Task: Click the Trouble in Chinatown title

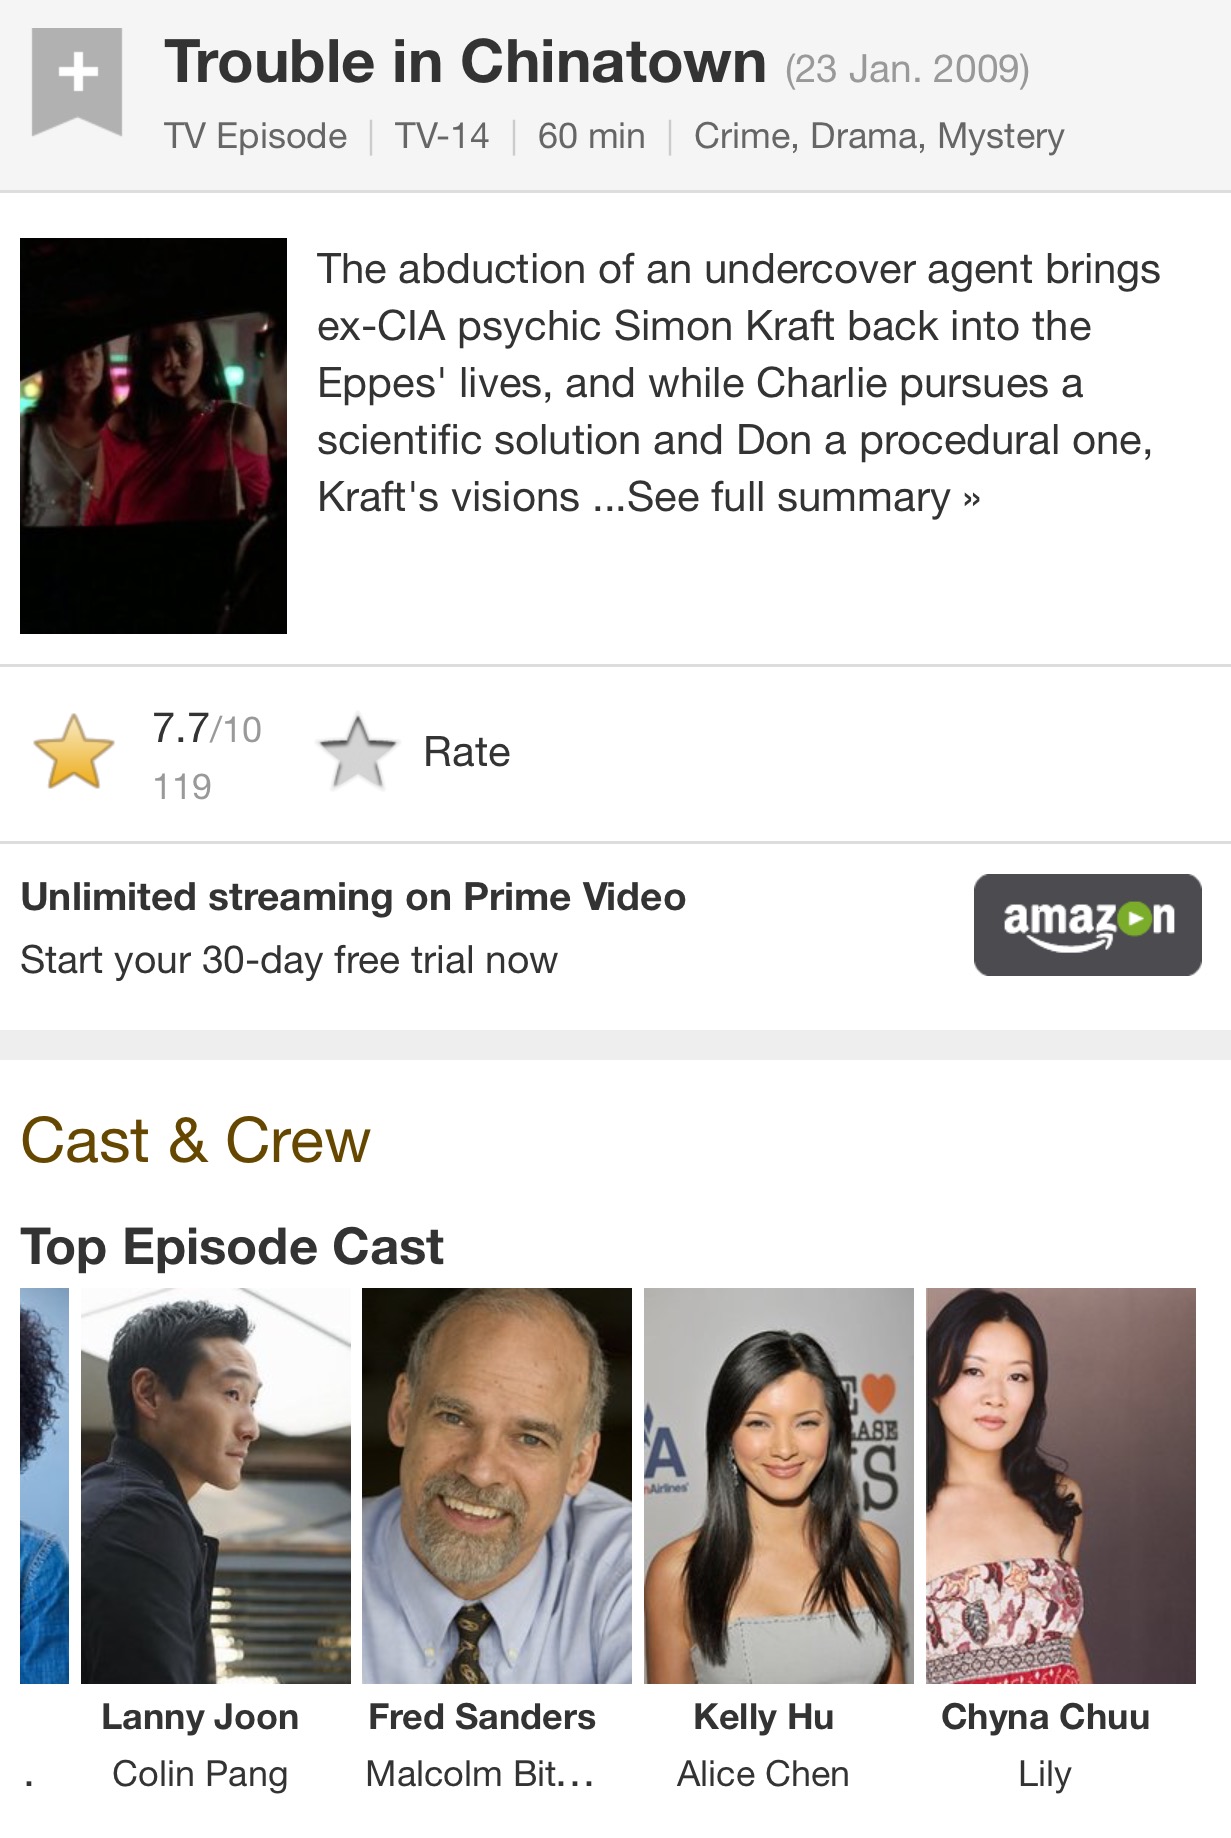Action: [465, 62]
